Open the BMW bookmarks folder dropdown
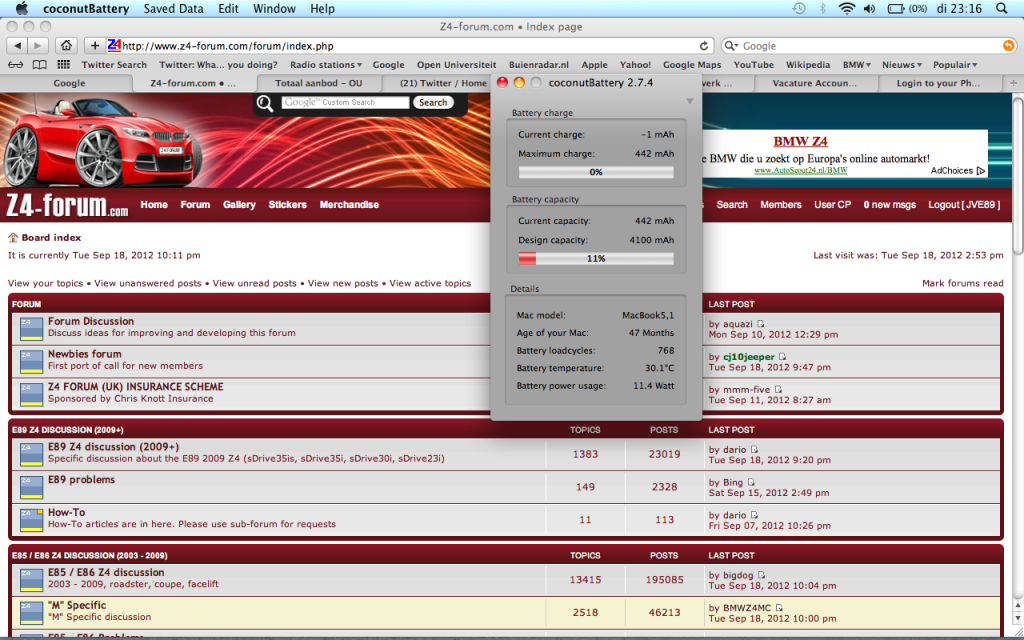1024x640 pixels. [857, 65]
